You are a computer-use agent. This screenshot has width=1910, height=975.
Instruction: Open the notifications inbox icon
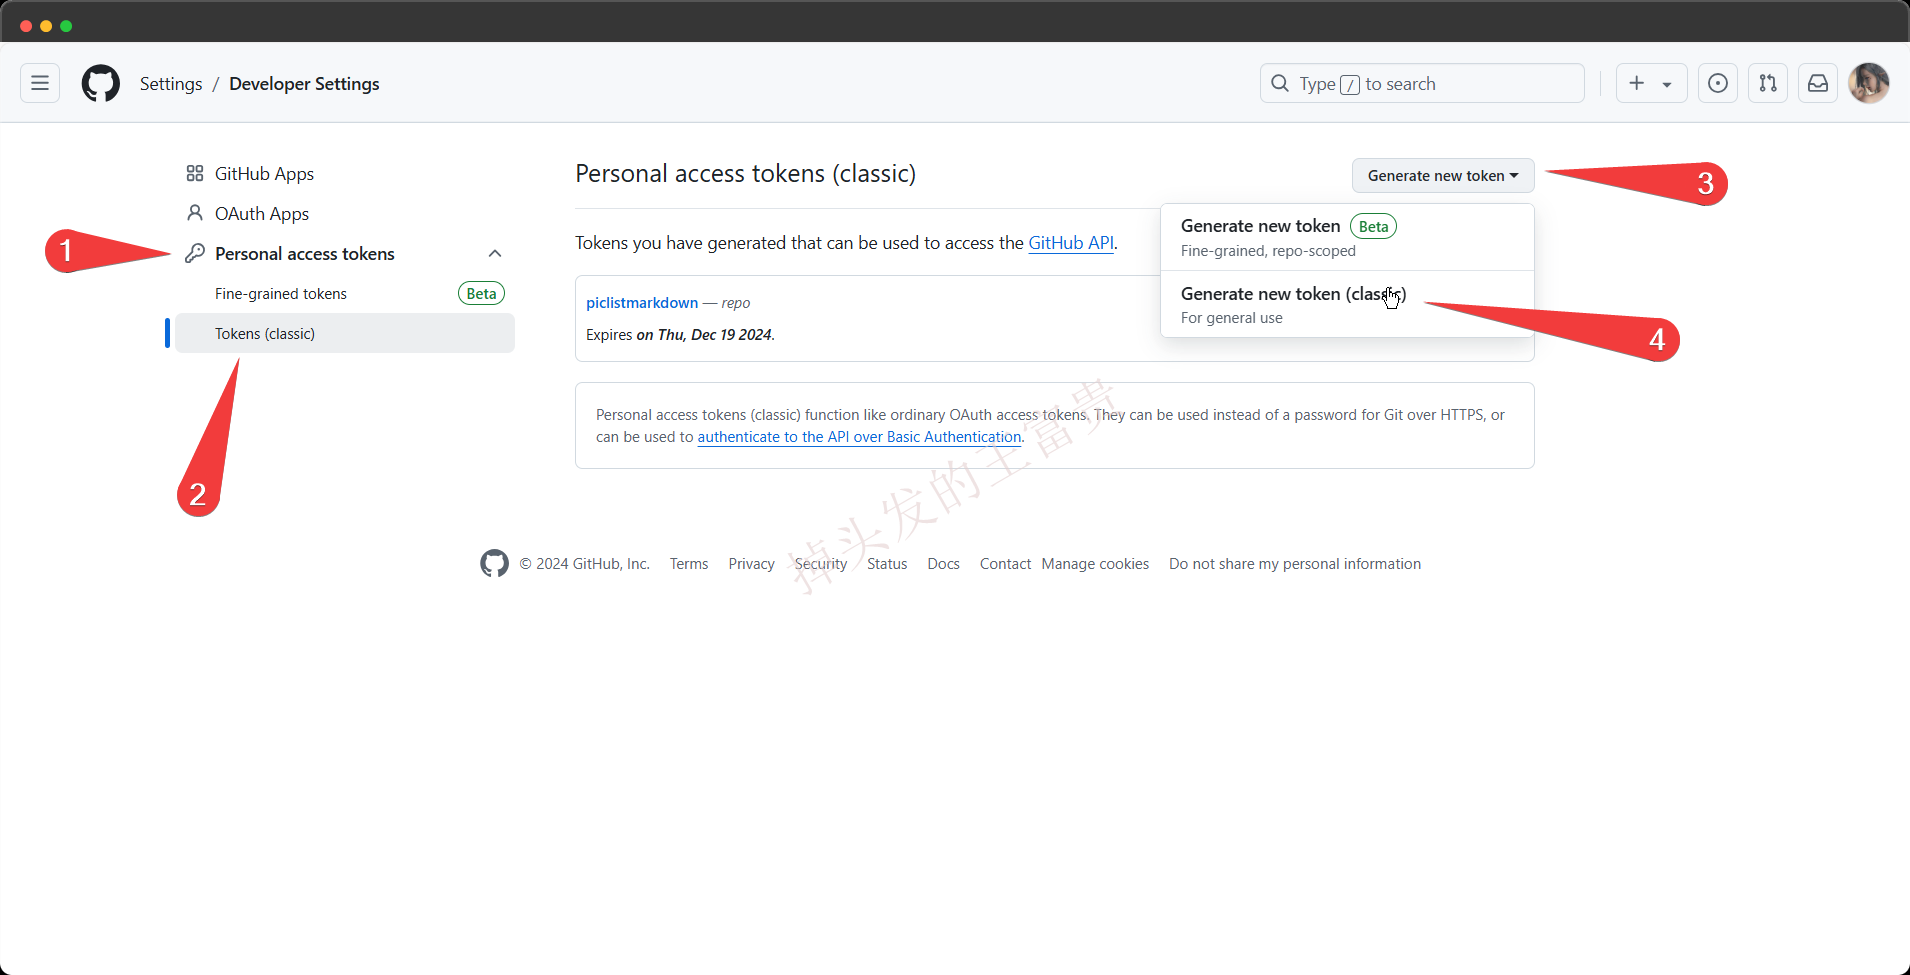point(1818,83)
